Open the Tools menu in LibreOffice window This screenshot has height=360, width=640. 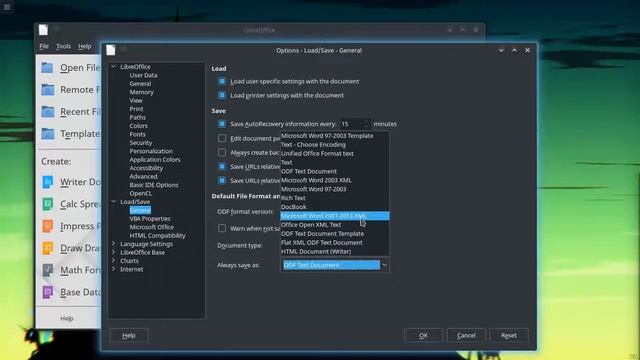63,46
